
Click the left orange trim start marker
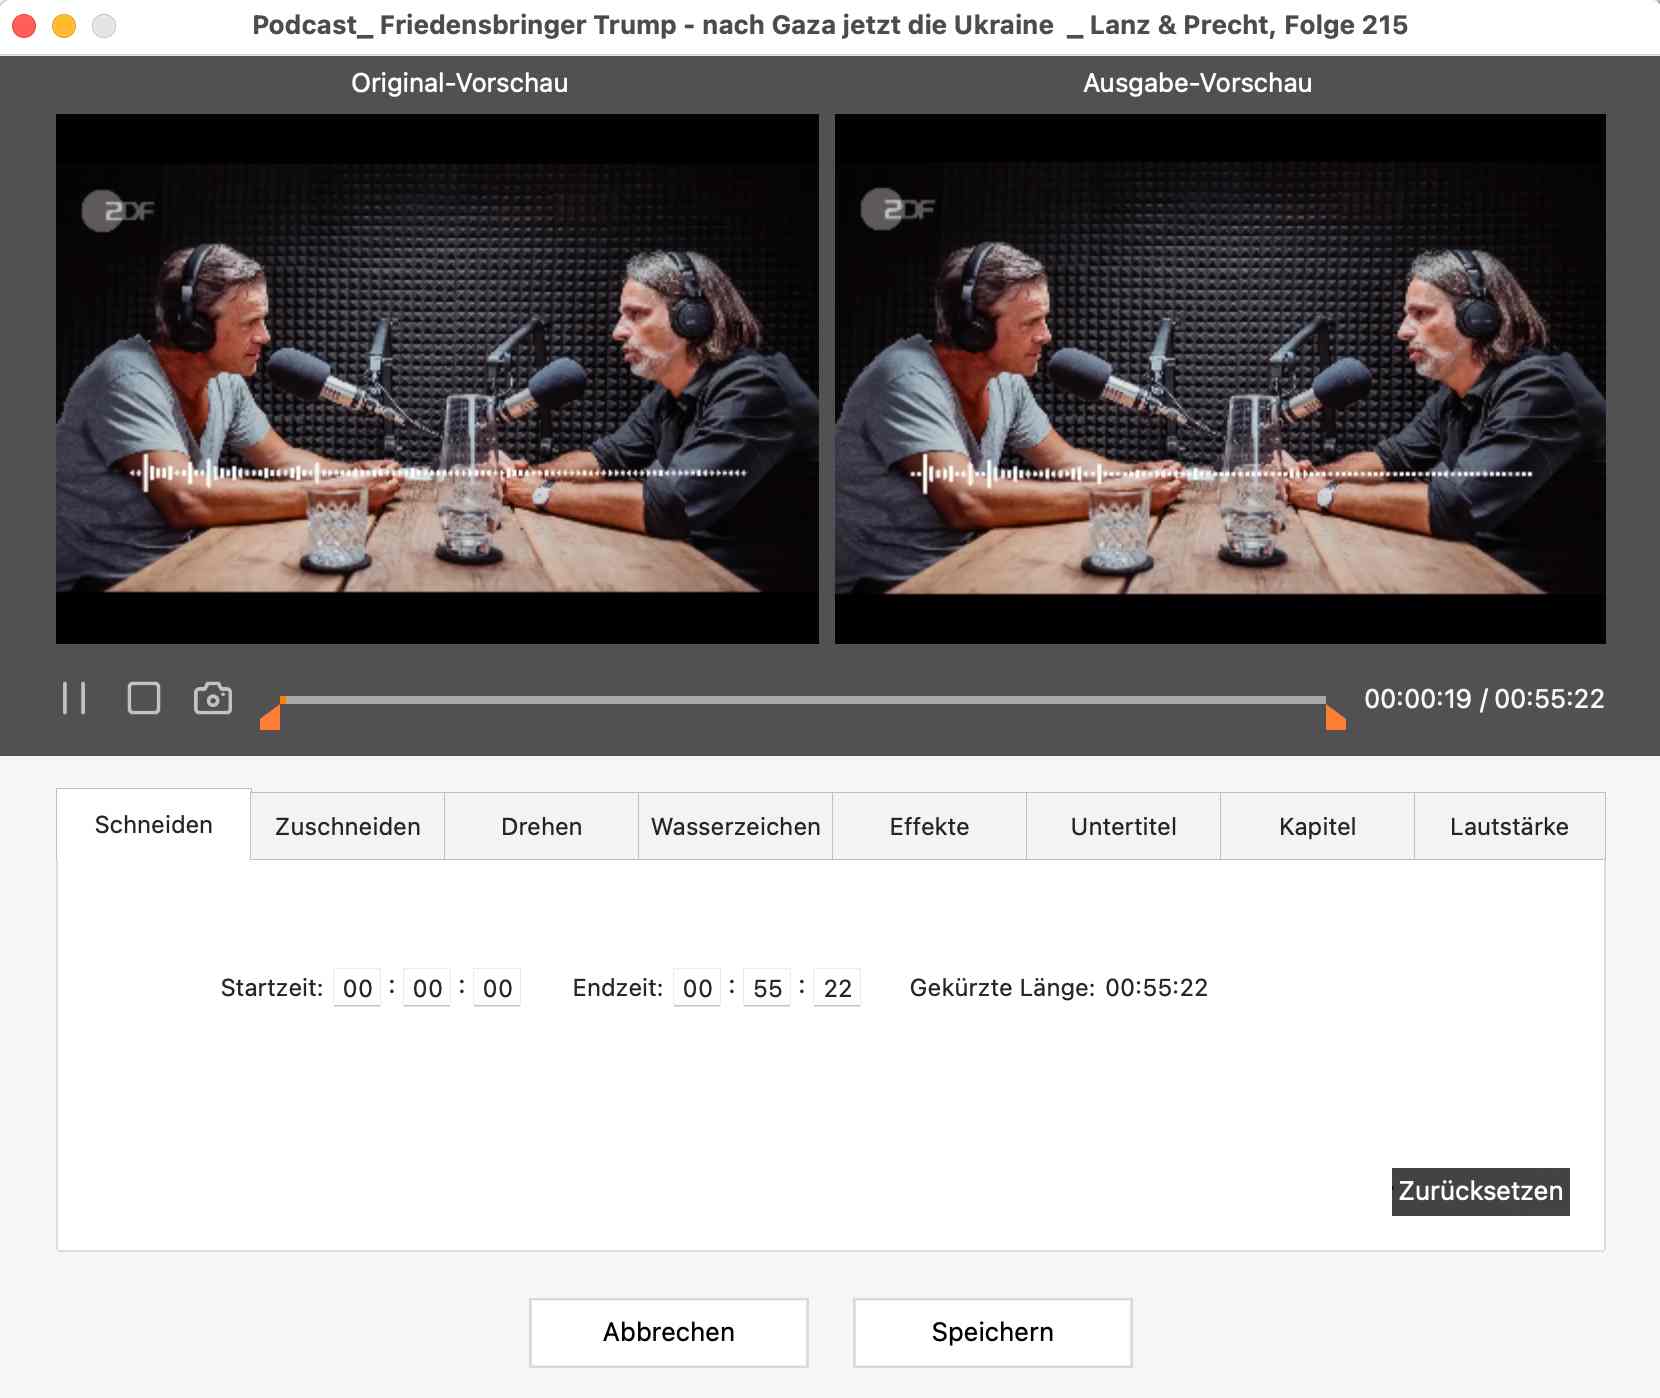point(271,718)
